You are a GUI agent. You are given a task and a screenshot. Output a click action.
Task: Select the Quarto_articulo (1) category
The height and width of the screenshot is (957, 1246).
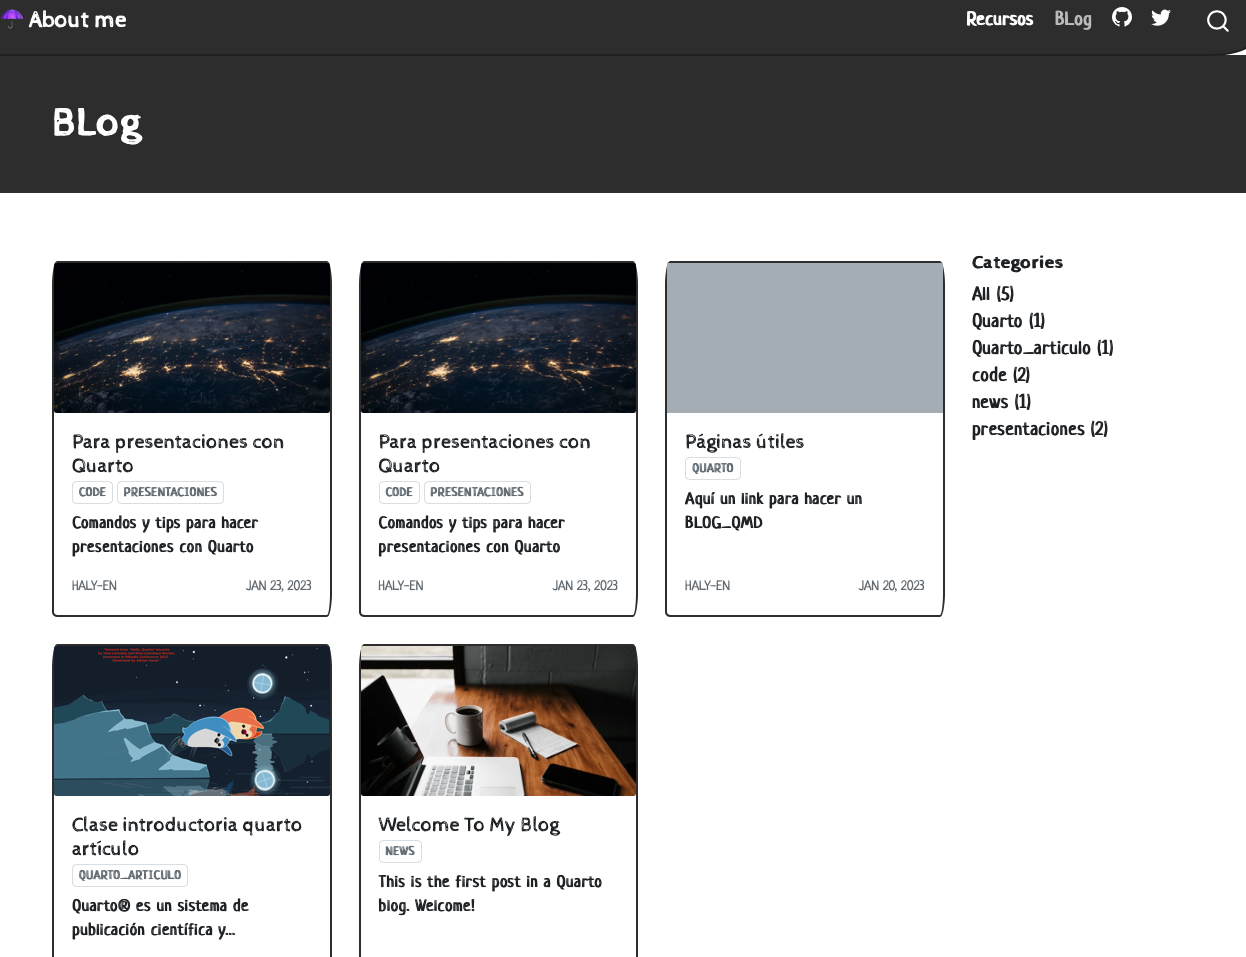coord(1042,348)
